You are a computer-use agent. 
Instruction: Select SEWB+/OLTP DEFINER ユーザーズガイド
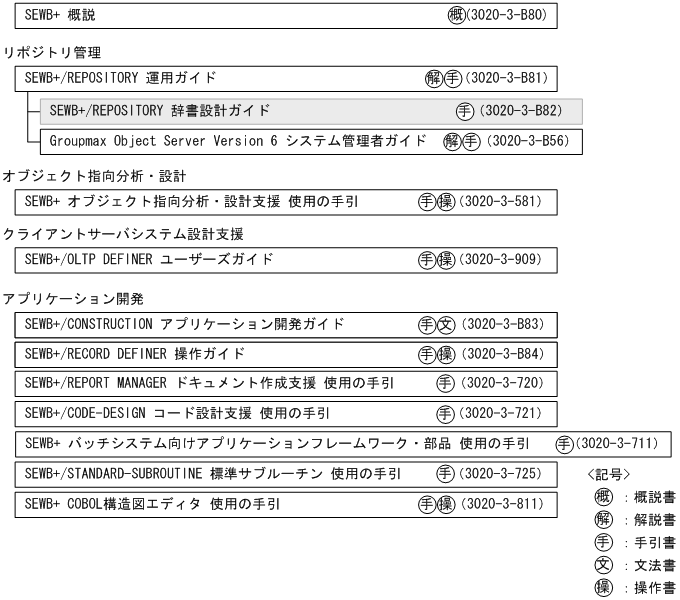pos(286,261)
